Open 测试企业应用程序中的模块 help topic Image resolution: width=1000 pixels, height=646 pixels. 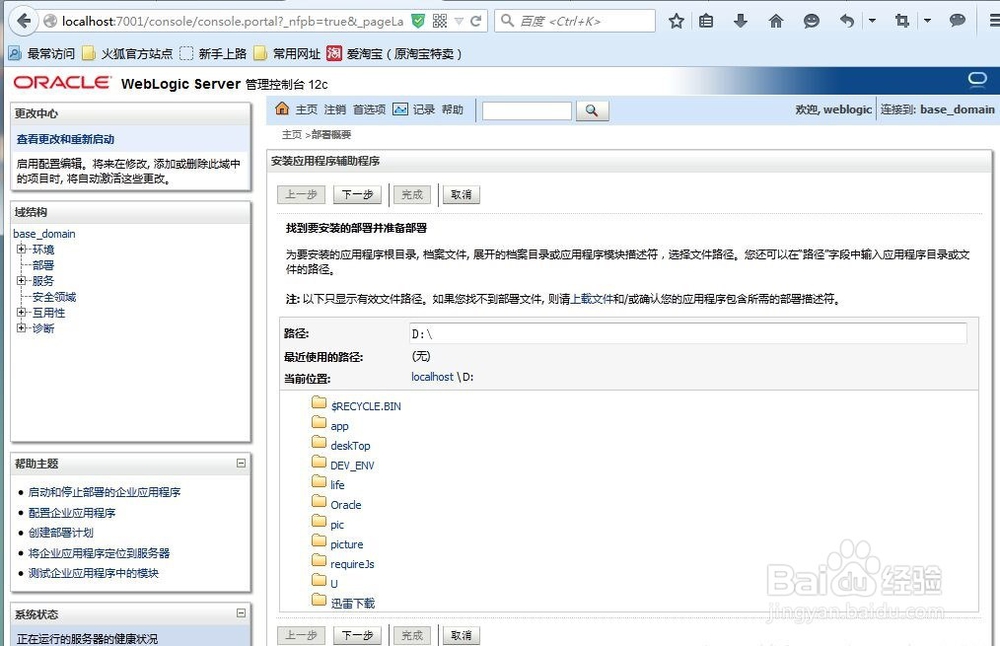tap(93, 573)
